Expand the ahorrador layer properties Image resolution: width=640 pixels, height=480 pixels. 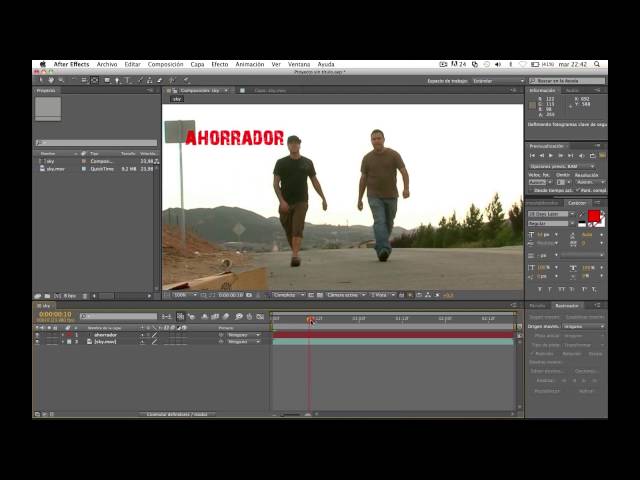point(63,335)
